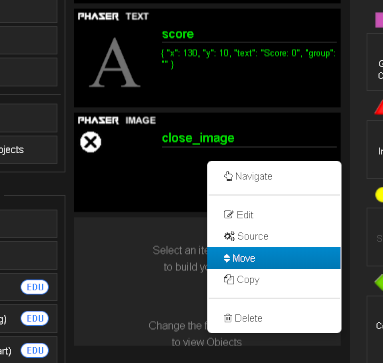The image size is (383, 363).
Task: Click the middle EDU badge
Action: 35,319
